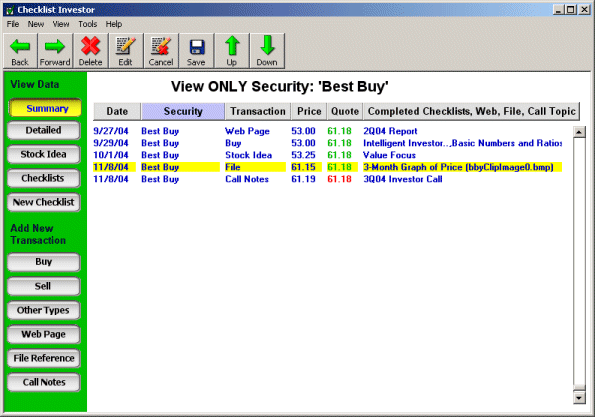Click the Quote column header
The image size is (595, 417).
(345, 111)
